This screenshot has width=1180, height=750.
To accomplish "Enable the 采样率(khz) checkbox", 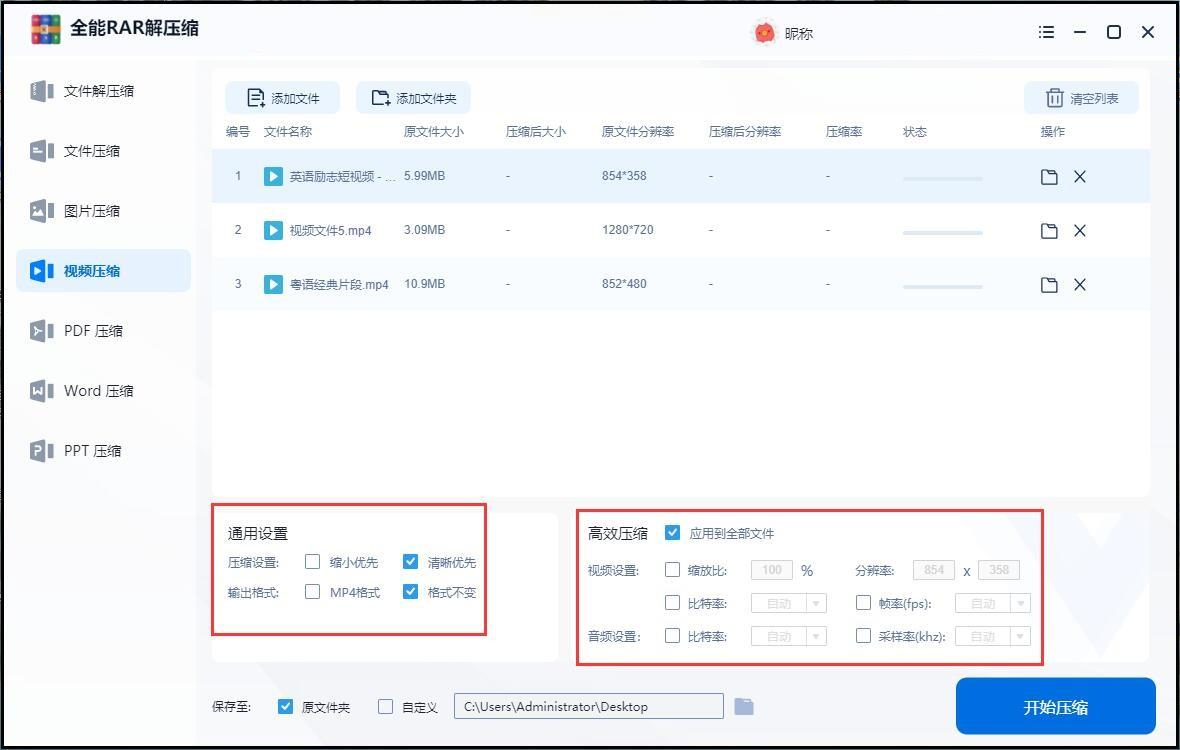I will tap(863, 636).
